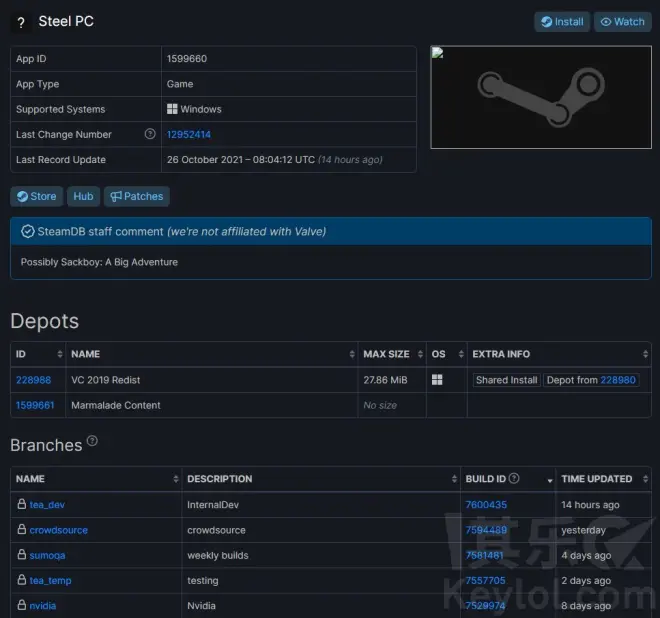Viewport: 660px width, 618px height.
Task: Open build ID 7581481 link
Action: pos(484,555)
